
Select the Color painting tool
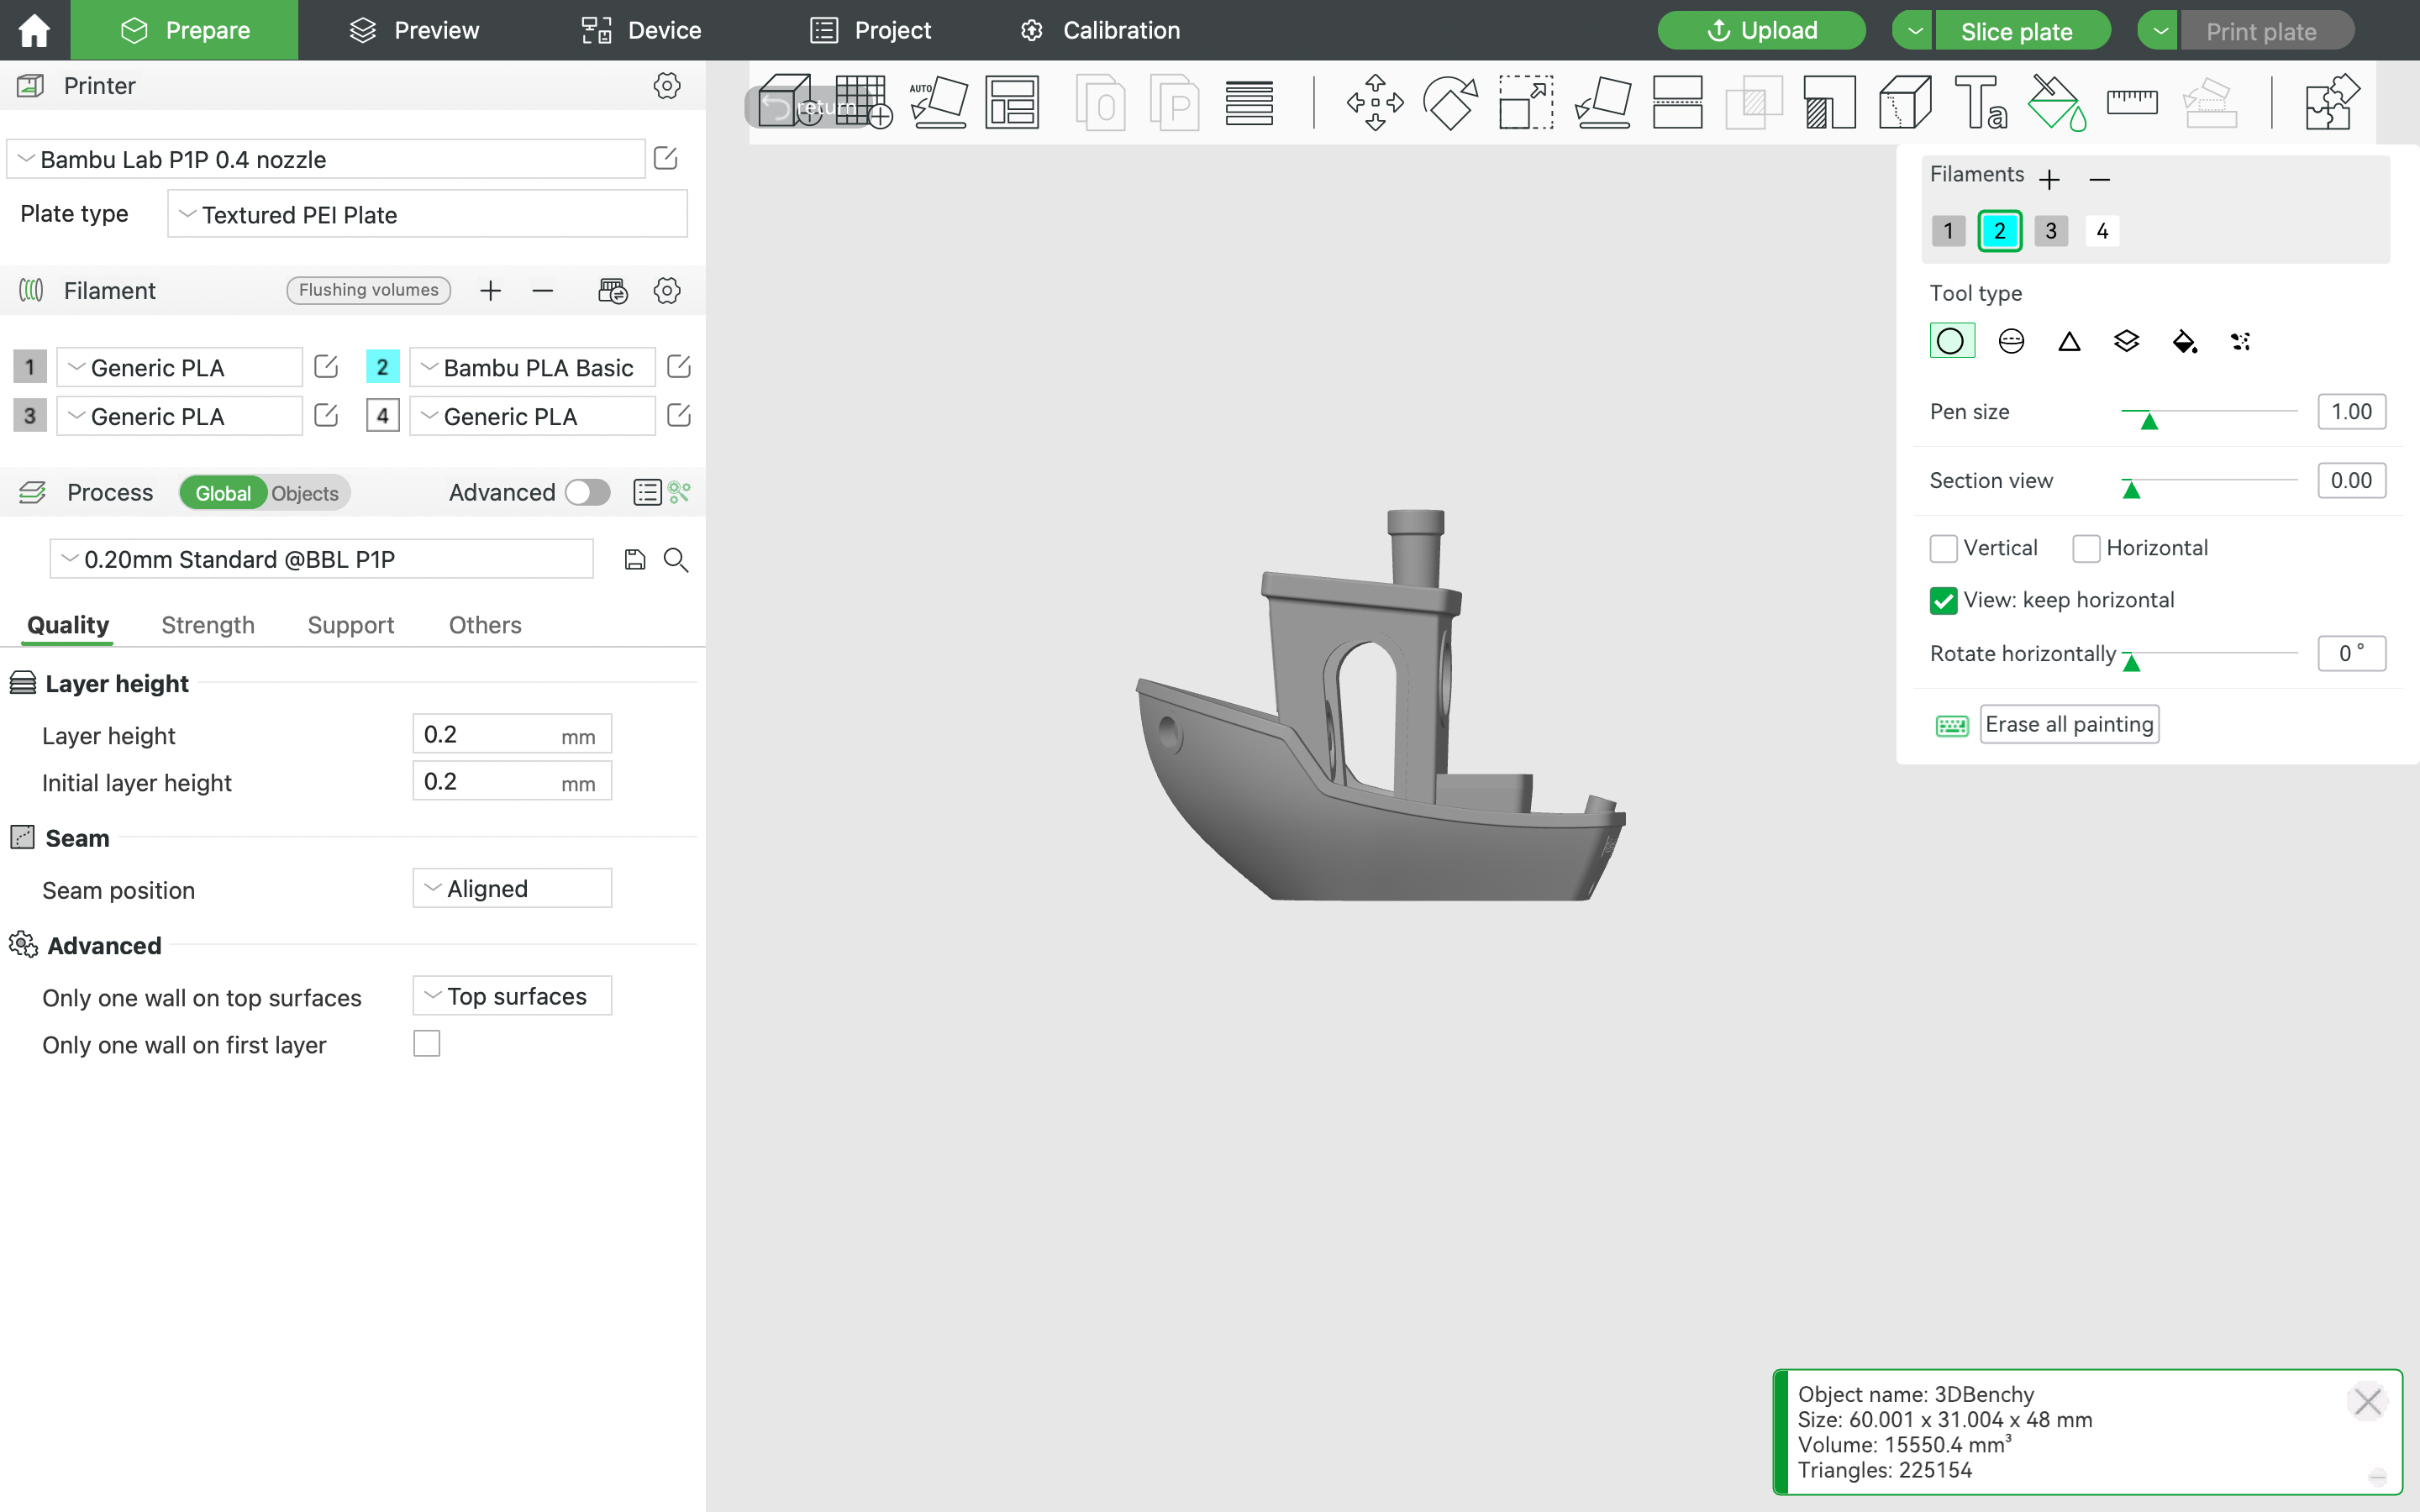tap(2056, 102)
